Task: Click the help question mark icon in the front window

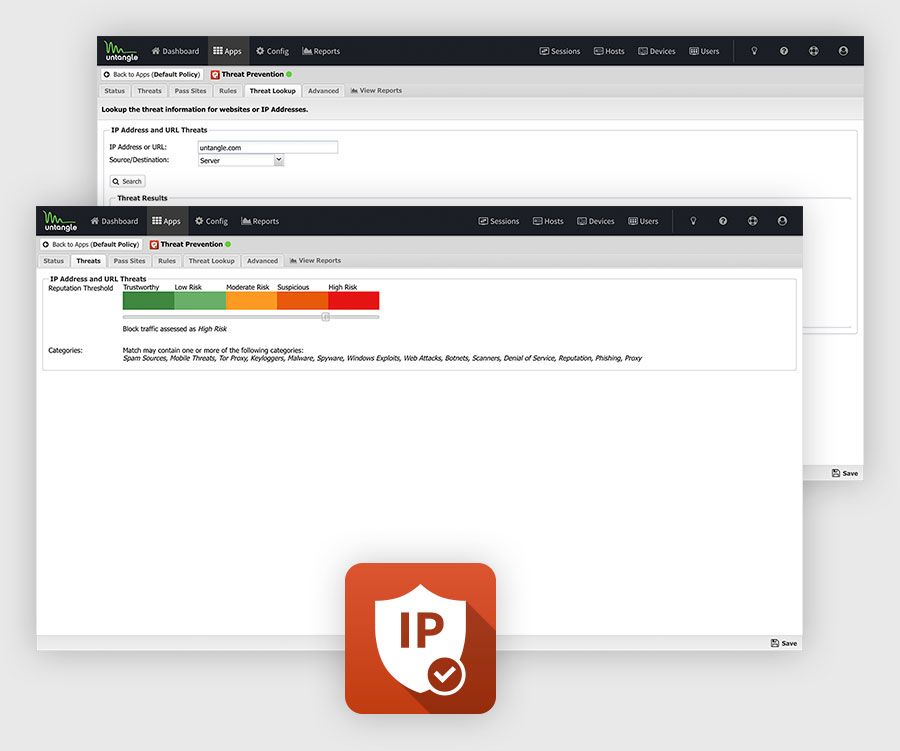Action: 723,221
